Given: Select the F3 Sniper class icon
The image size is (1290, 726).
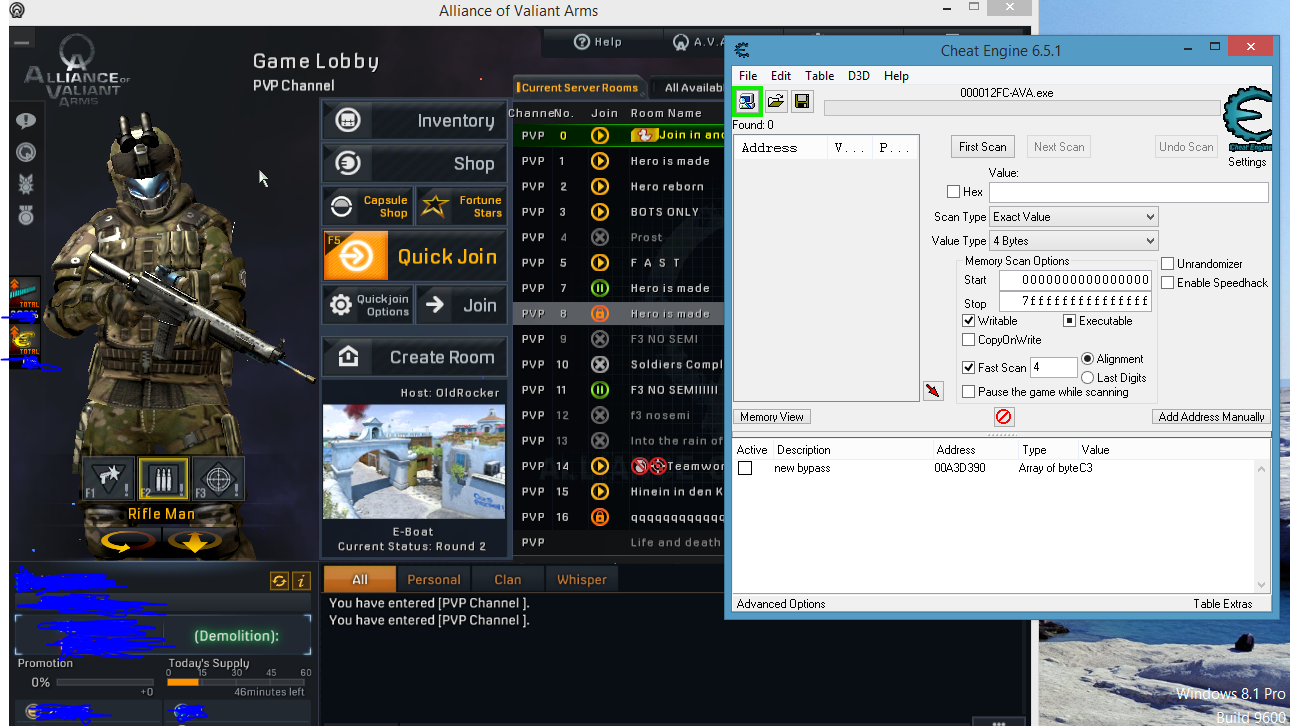Looking at the screenshot, I should 218,479.
